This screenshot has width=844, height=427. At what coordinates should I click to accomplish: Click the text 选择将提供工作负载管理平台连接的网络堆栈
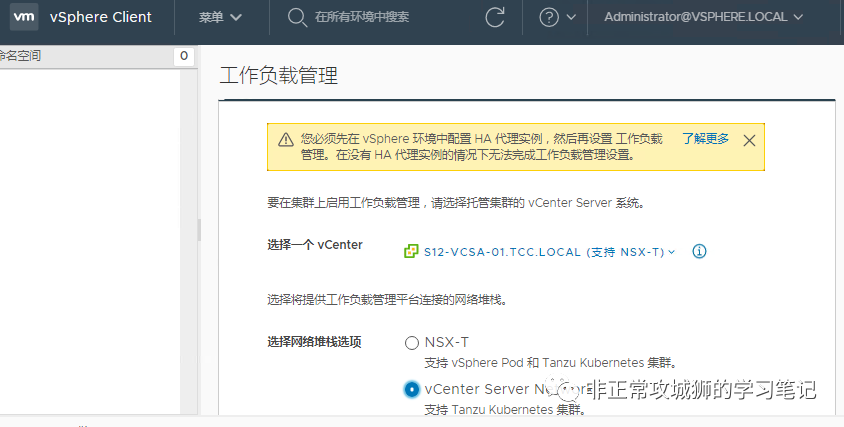pyautogui.click(x=388, y=300)
